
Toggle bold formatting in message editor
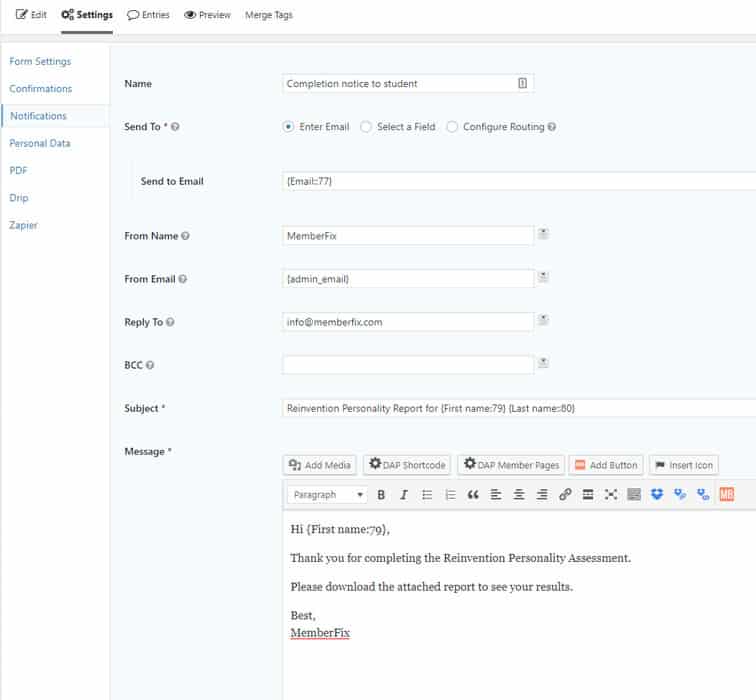tap(381, 495)
